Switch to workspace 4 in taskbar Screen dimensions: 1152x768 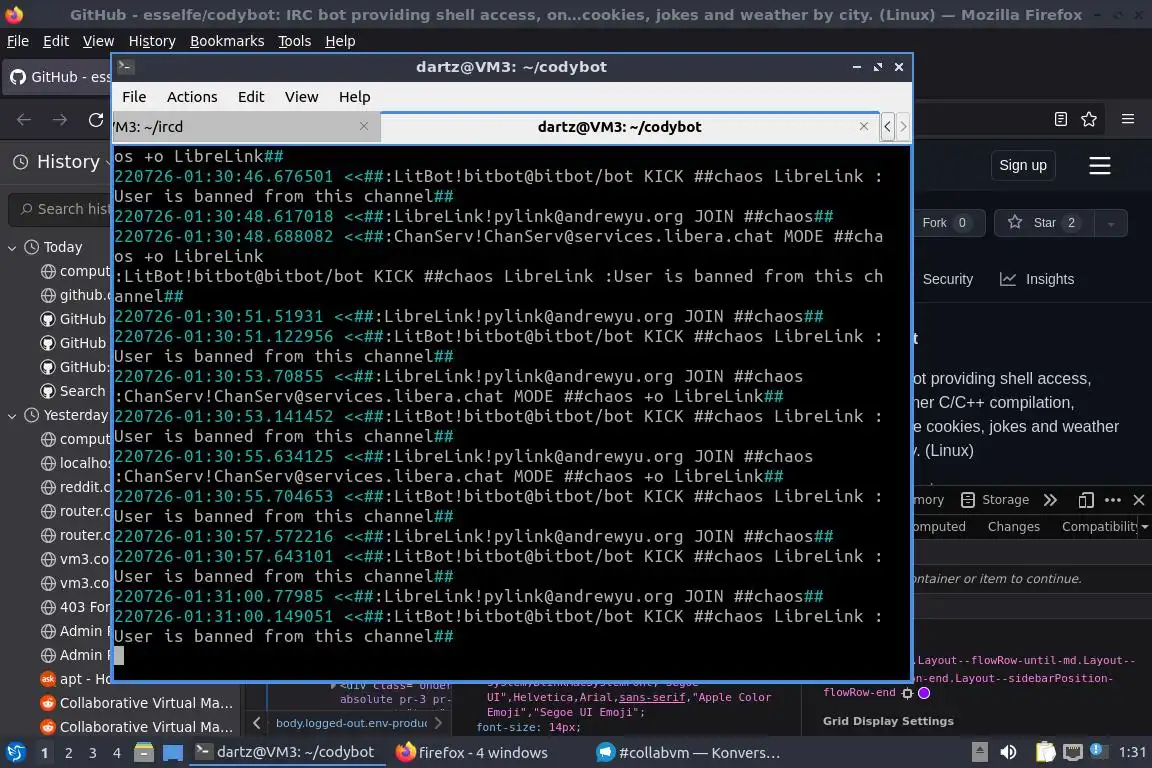coord(116,753)
